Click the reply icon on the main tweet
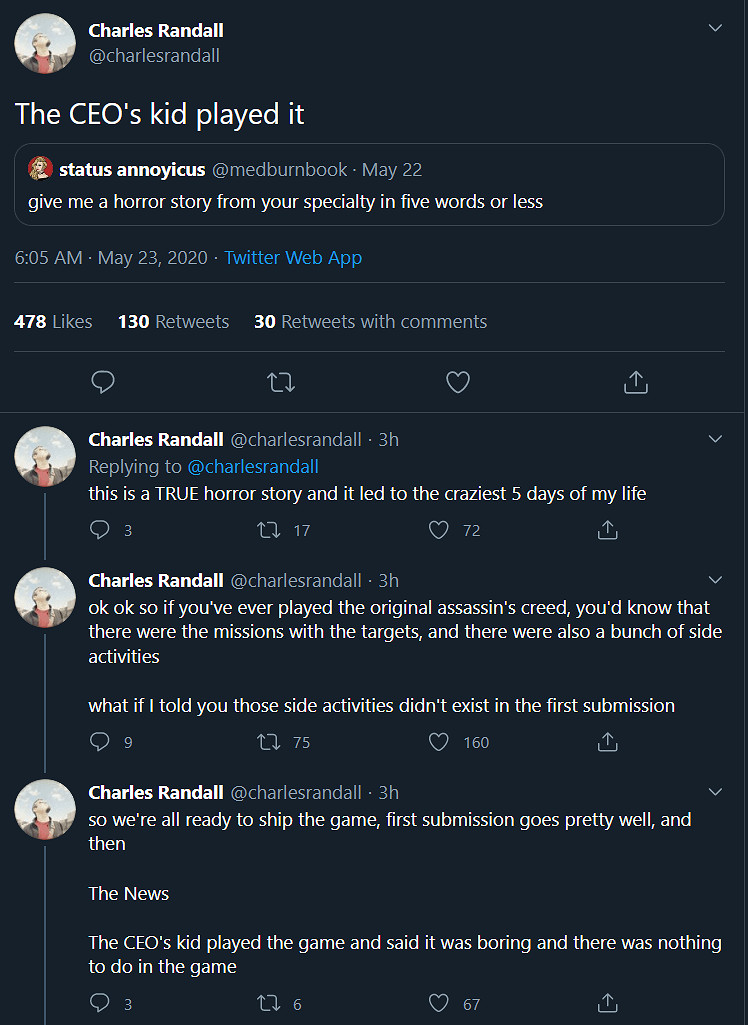Image resolution: width=748 pixels, height=1025 pixels. click(x=102, y=382)
